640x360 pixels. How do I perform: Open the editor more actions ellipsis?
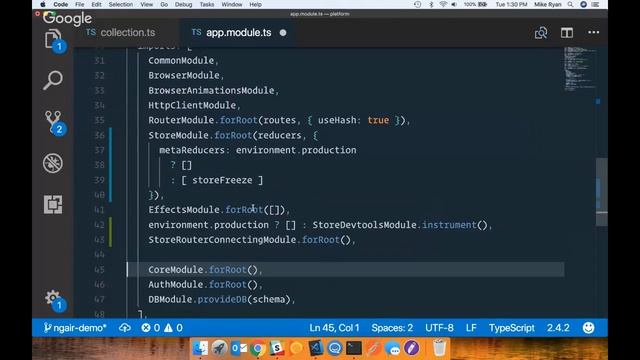coord(593,32)
